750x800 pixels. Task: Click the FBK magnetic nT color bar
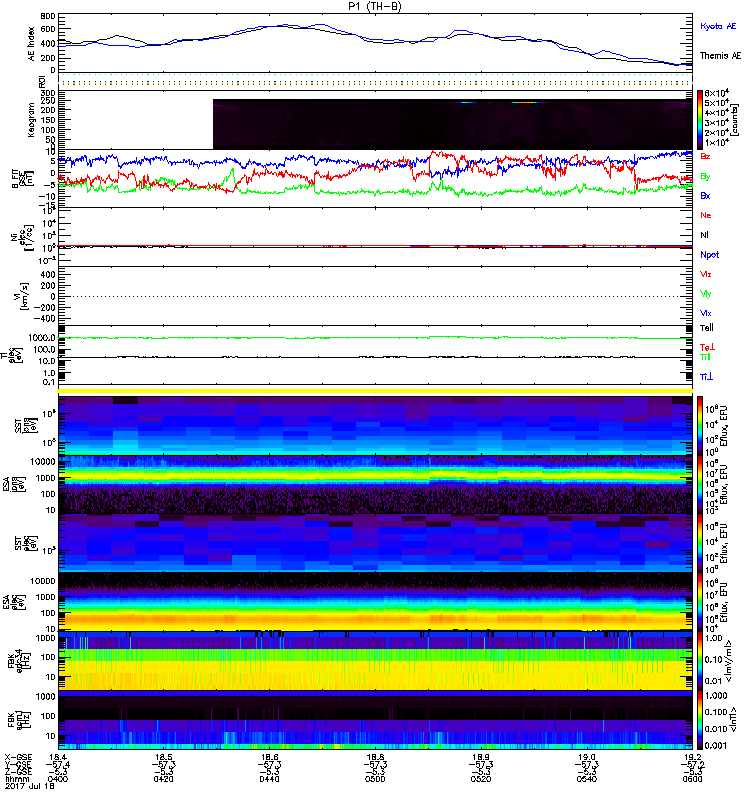coord(700,720)
